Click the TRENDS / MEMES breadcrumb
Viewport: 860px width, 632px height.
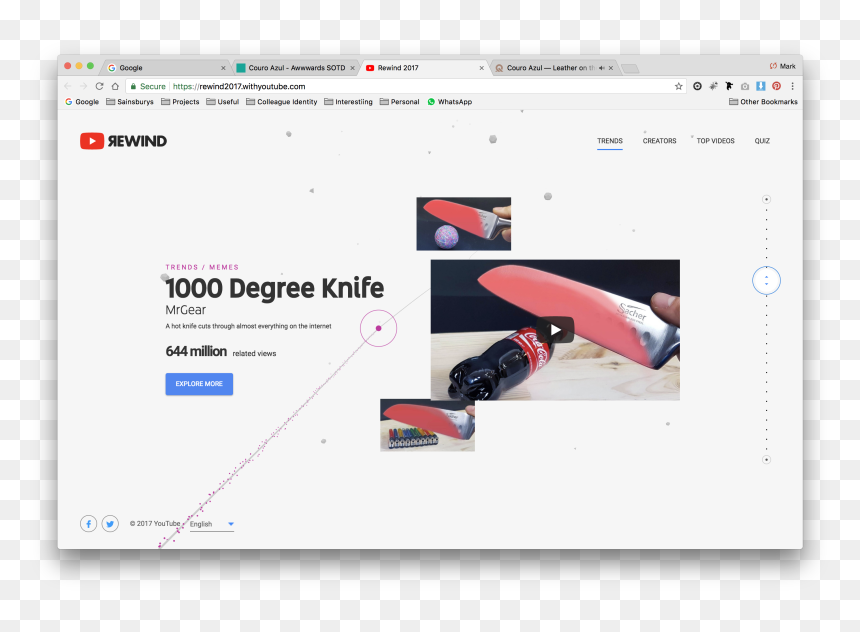(202, 267)
